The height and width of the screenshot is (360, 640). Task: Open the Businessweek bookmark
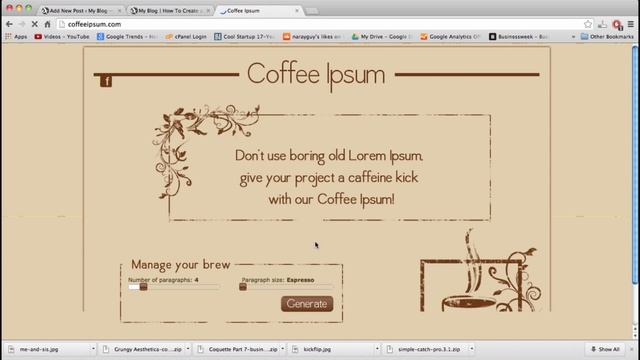(518, 37)
